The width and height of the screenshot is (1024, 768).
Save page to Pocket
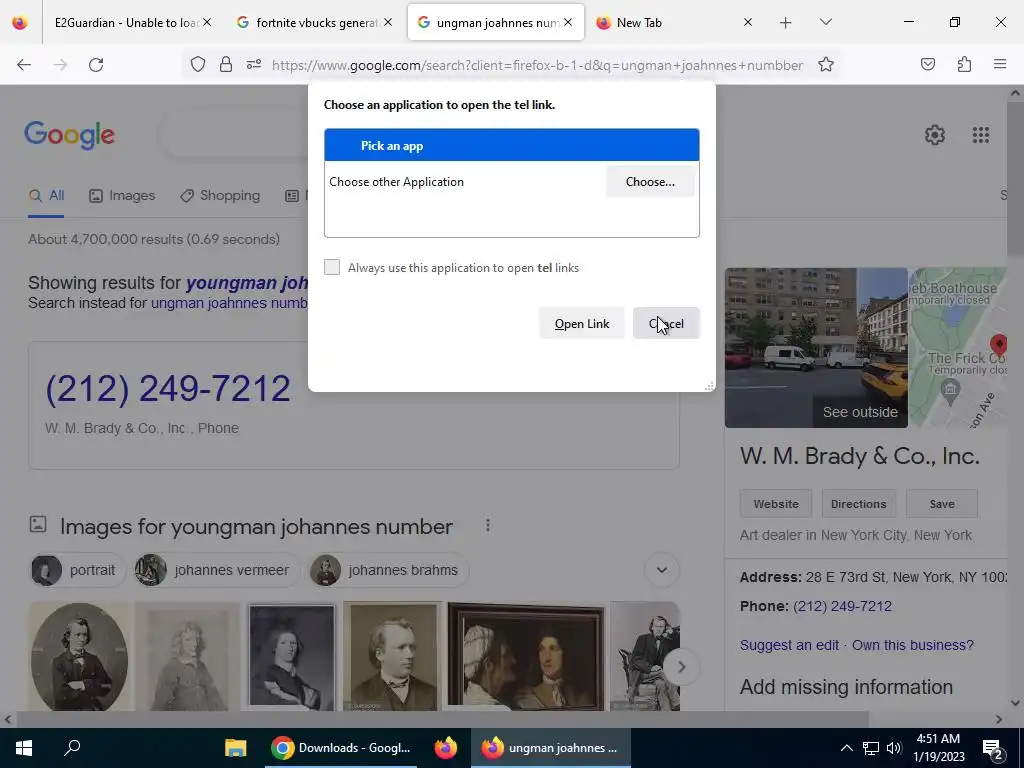point(928,64)
